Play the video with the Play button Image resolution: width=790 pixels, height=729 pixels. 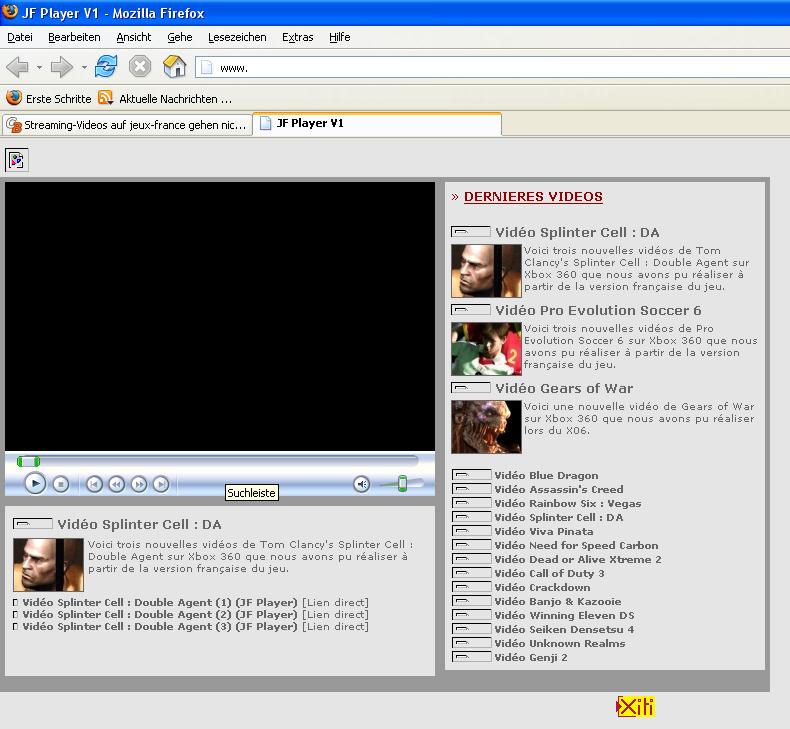(35, 484)
